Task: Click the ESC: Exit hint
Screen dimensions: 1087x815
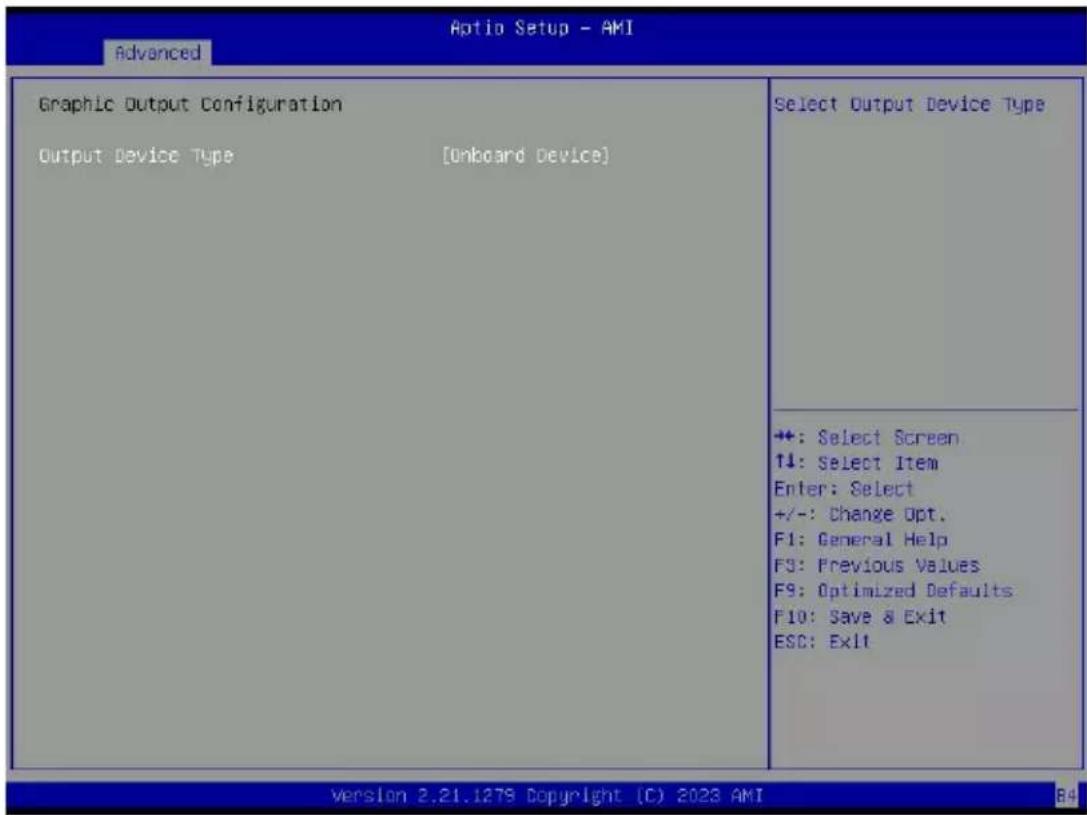Action: 822,642
